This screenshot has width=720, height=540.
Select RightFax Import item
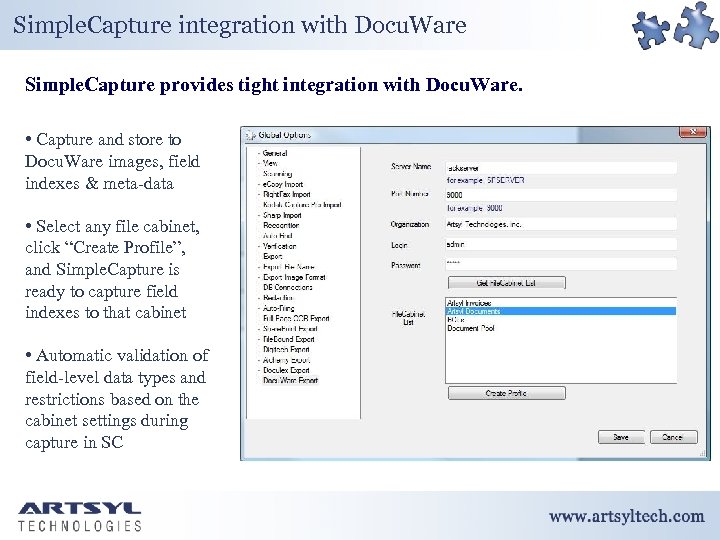(x=287, y=194)
